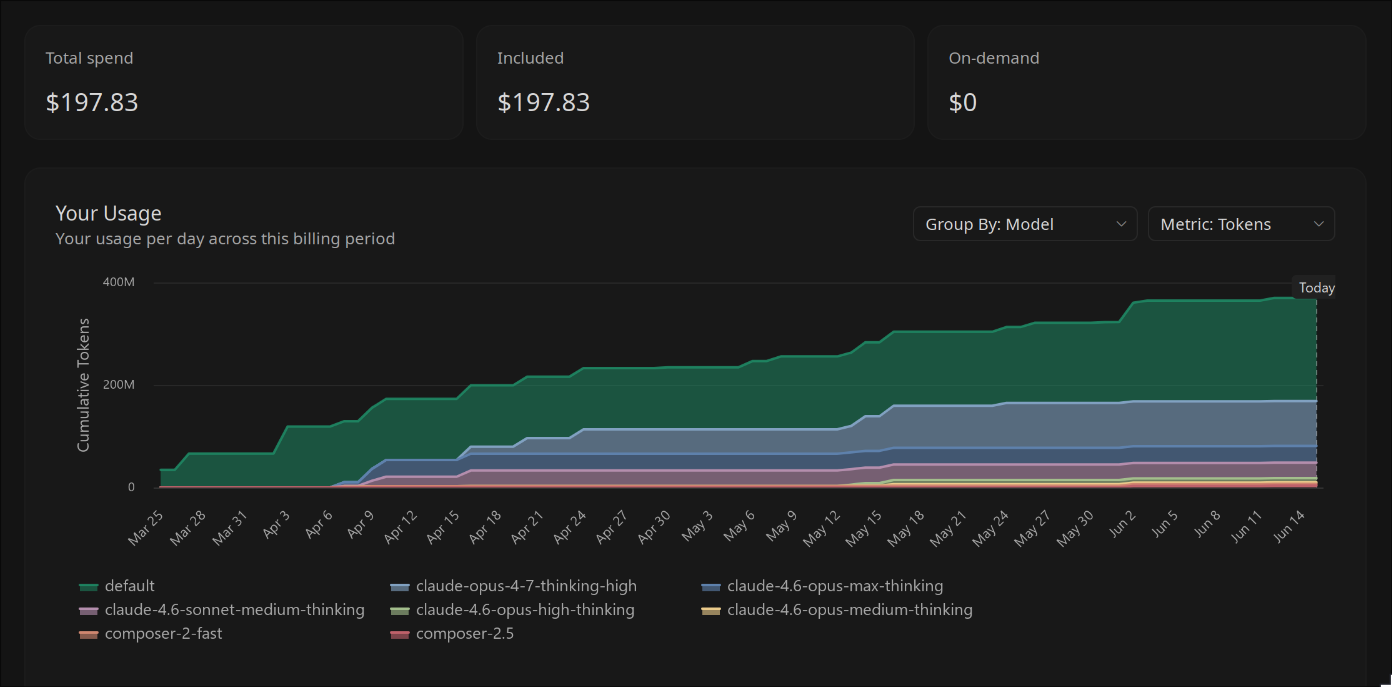
Task: Select the Included amount card
Action: [695, 82]
